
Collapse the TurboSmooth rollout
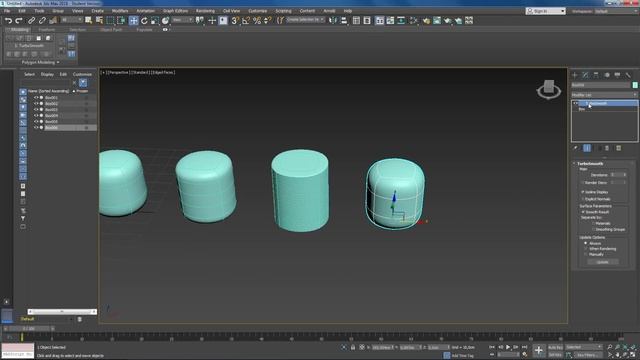click(x=574, y=164)
